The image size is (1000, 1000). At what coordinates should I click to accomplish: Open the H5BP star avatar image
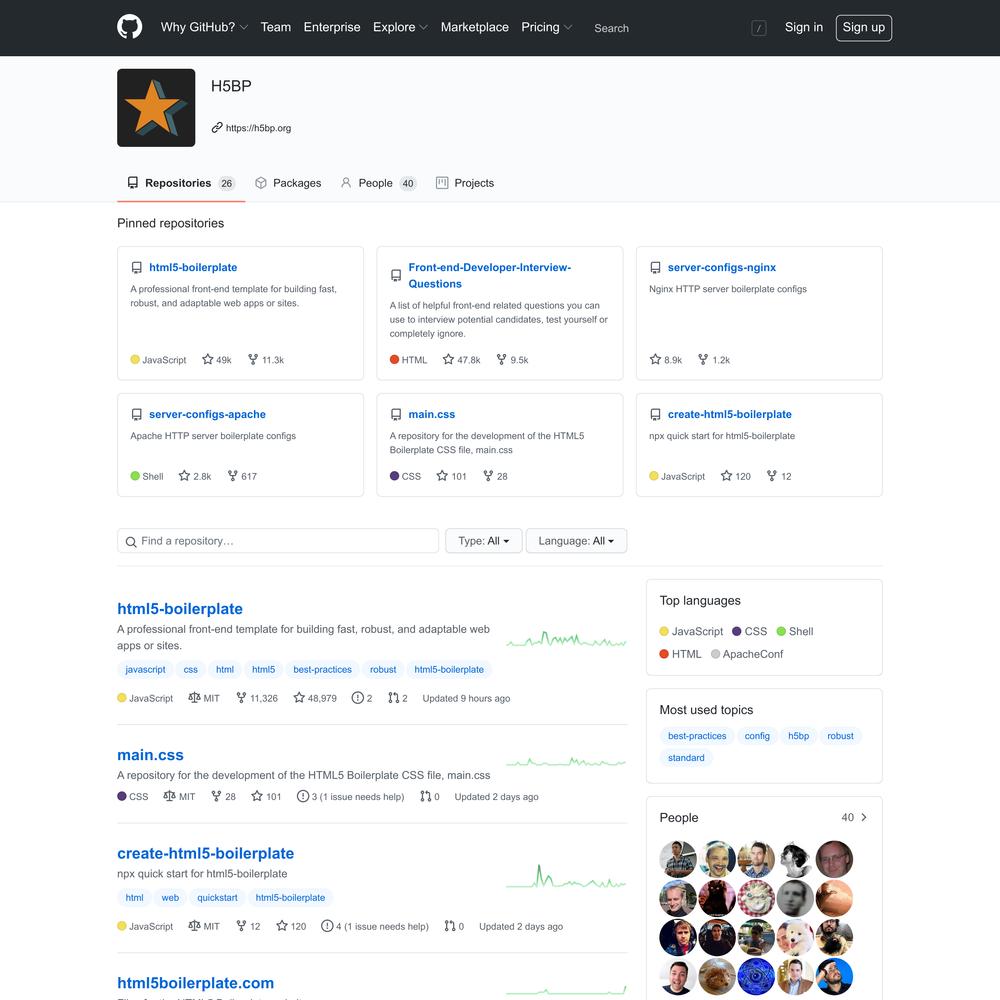156,108
